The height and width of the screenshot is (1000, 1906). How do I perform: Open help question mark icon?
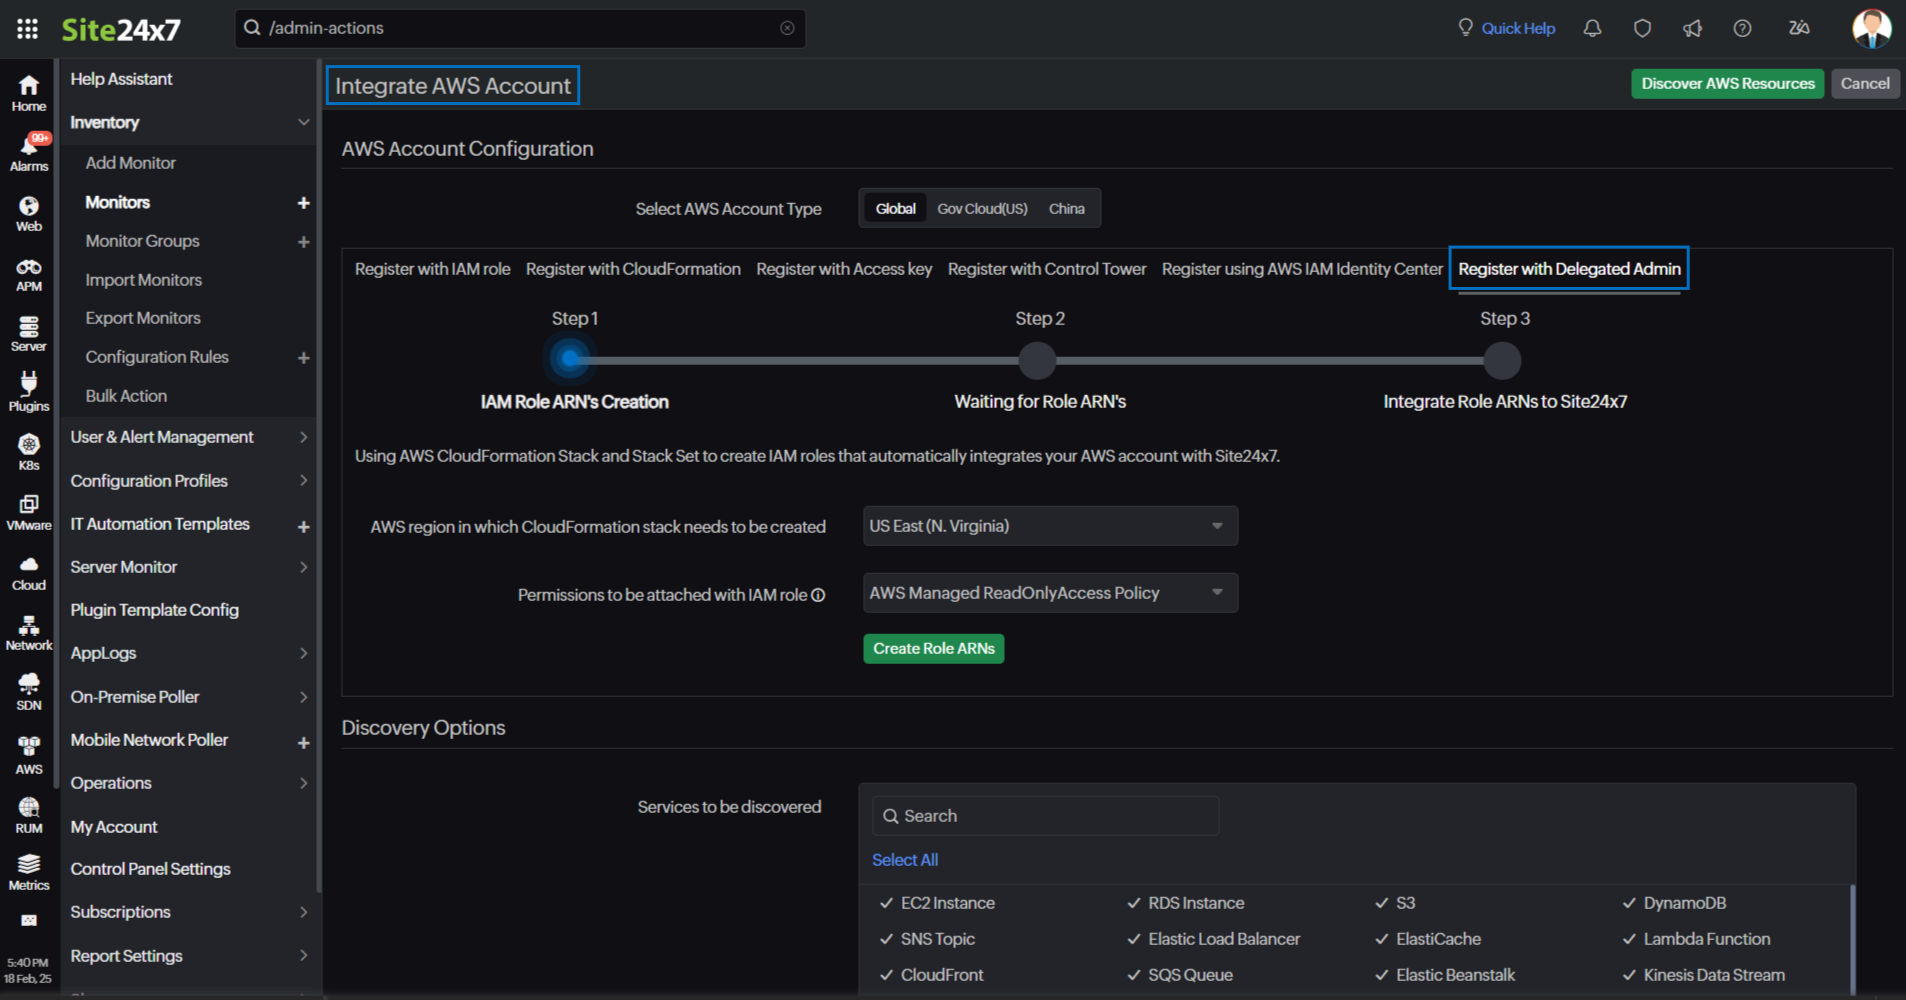1742,28
